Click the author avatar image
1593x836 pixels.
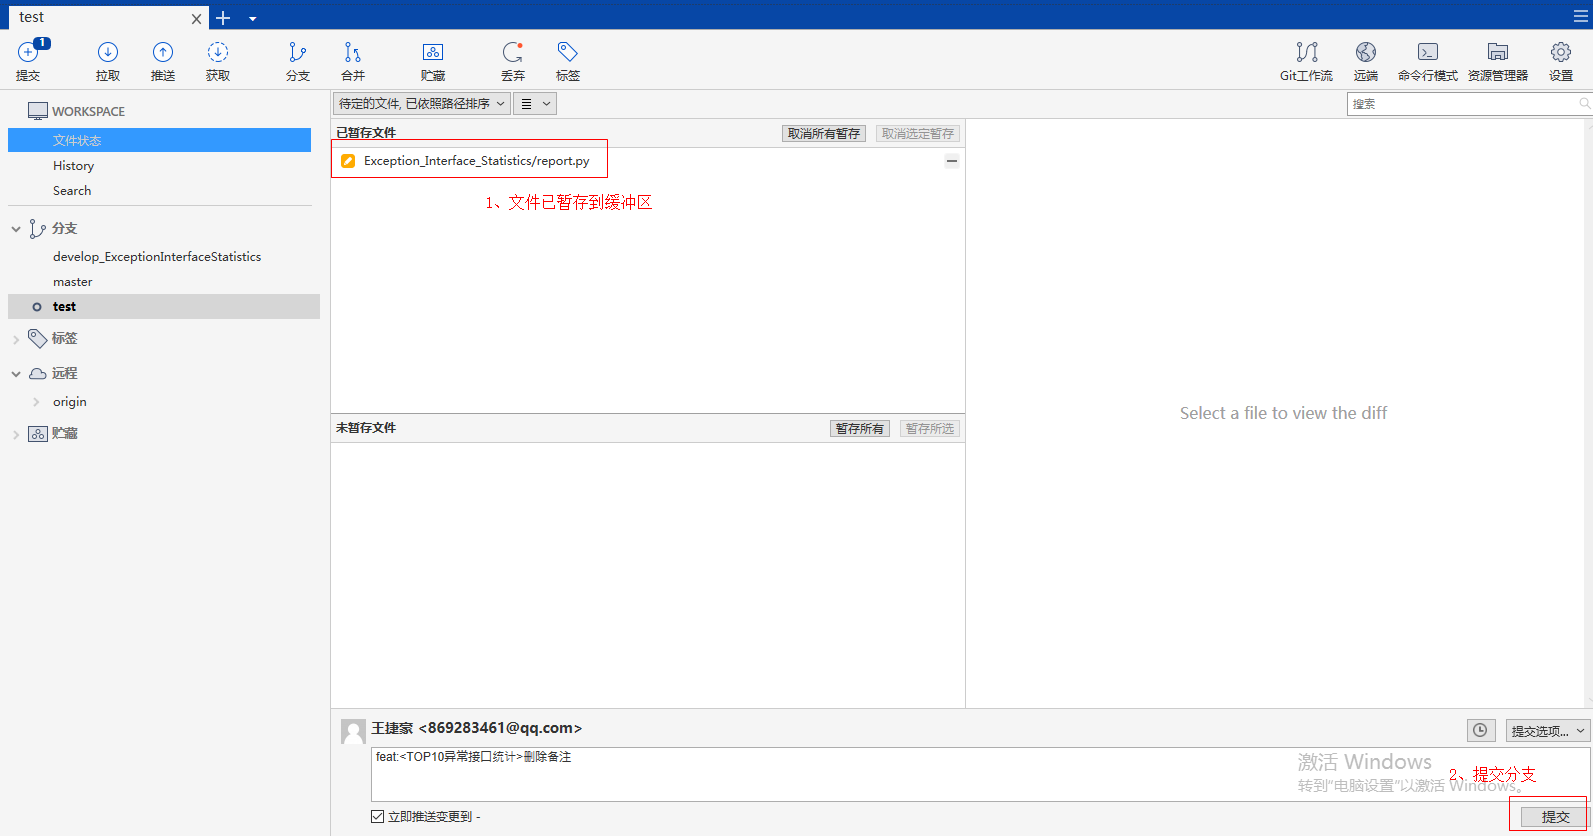pos(353,731)
